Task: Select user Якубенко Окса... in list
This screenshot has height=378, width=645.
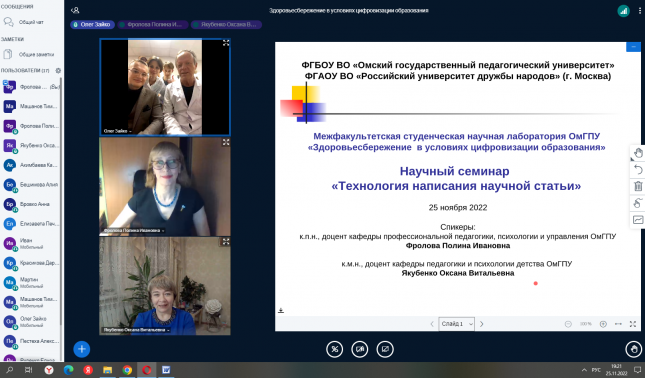Action: 31,146
